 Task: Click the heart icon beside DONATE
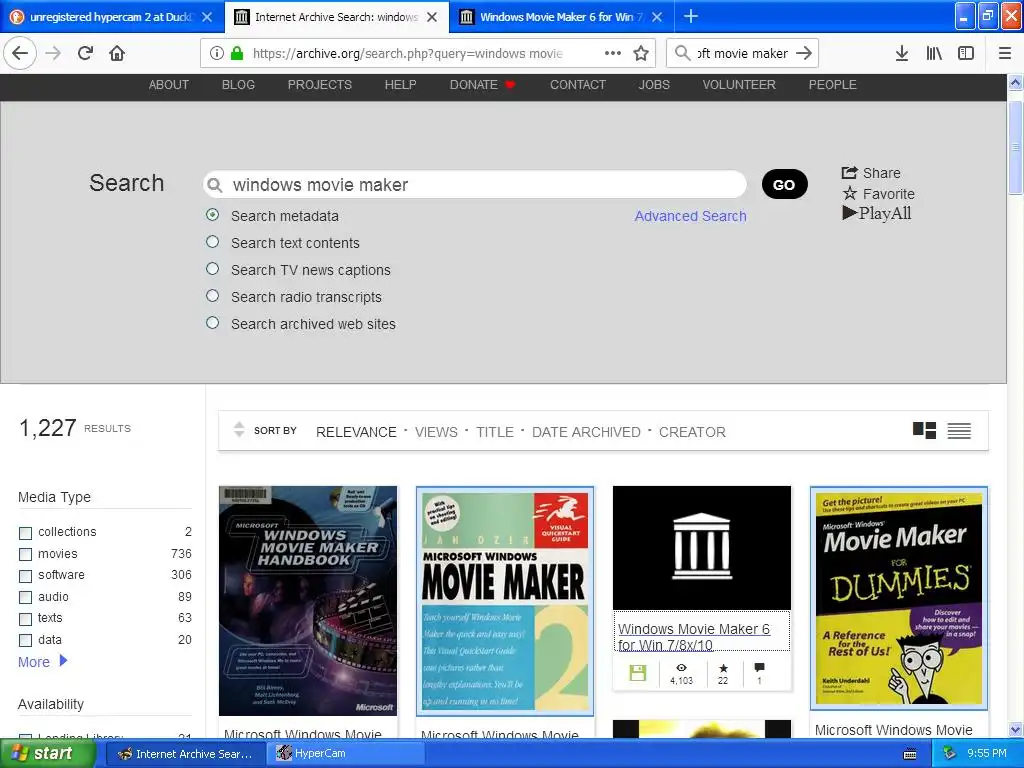click(510, 85)
